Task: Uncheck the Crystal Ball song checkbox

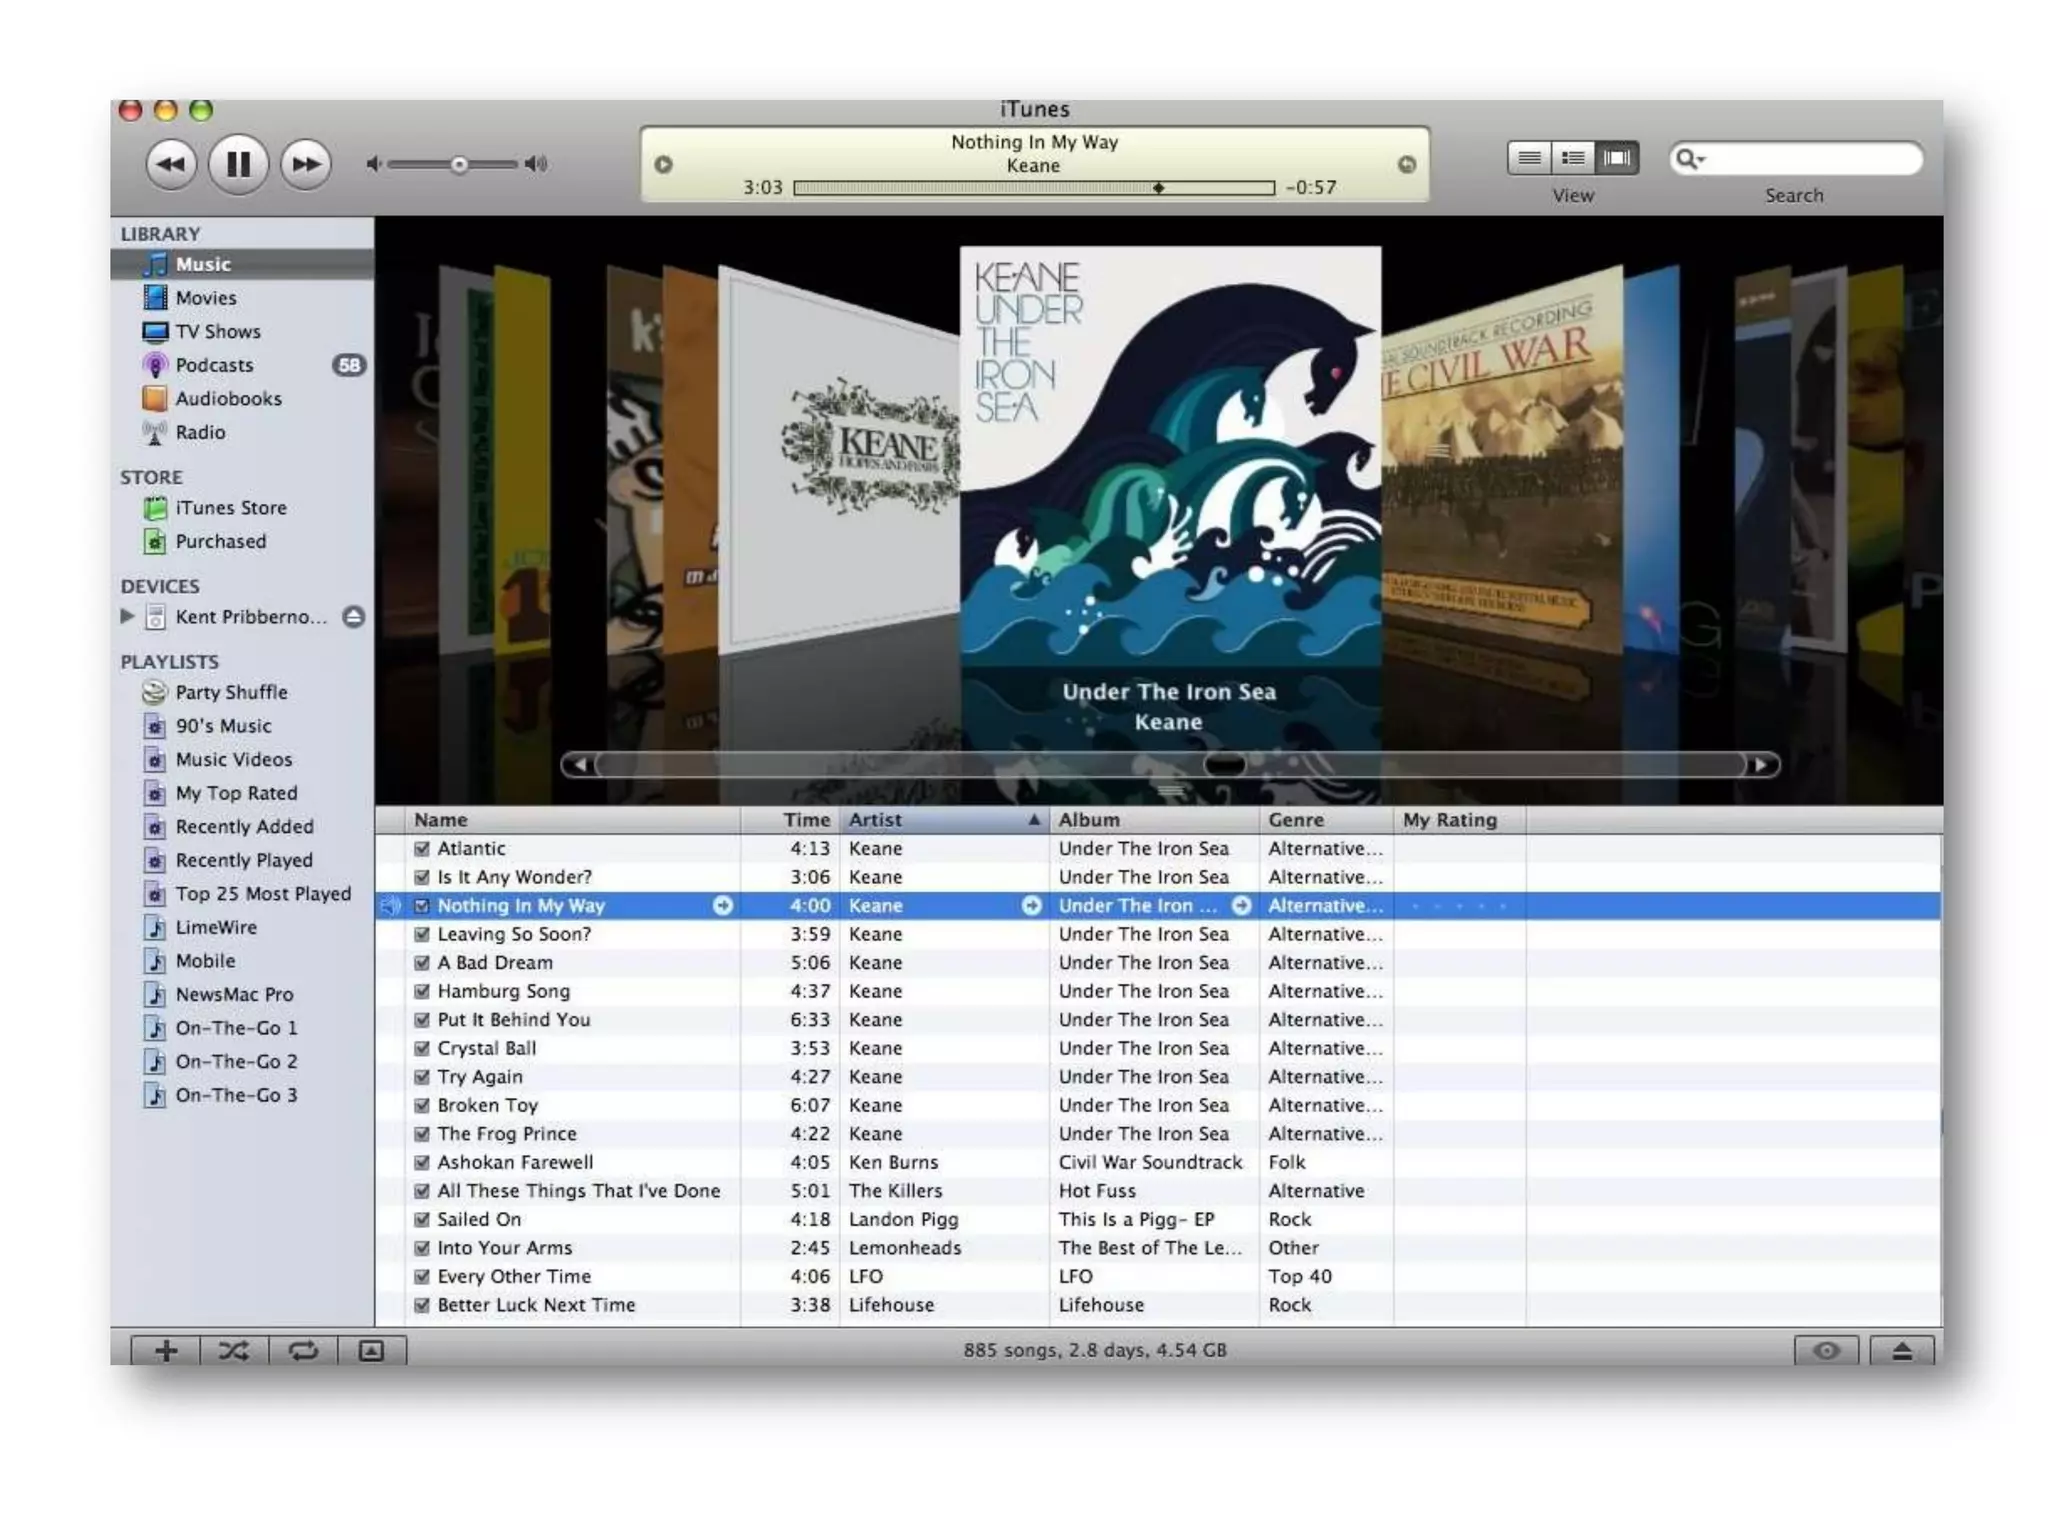Action: tap(422, 1049)
